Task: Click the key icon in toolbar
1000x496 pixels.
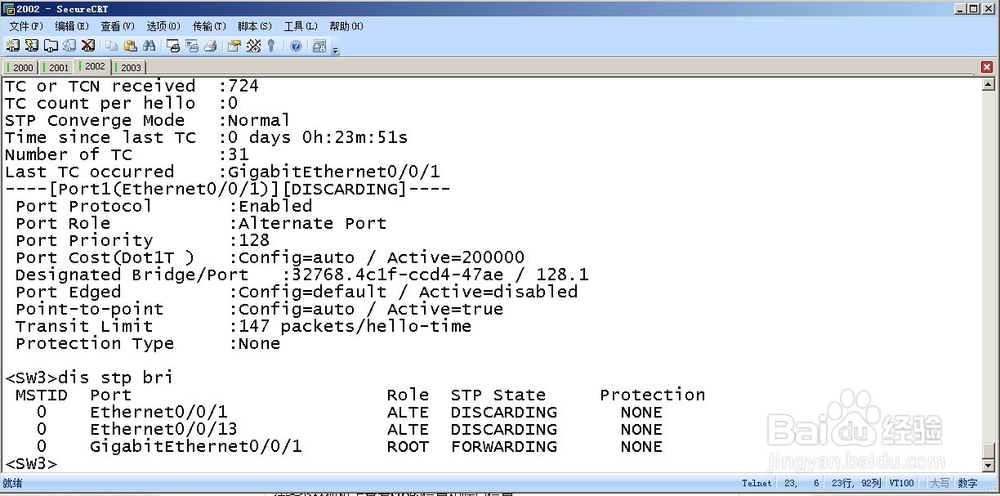Action: (x=271, y=46)
